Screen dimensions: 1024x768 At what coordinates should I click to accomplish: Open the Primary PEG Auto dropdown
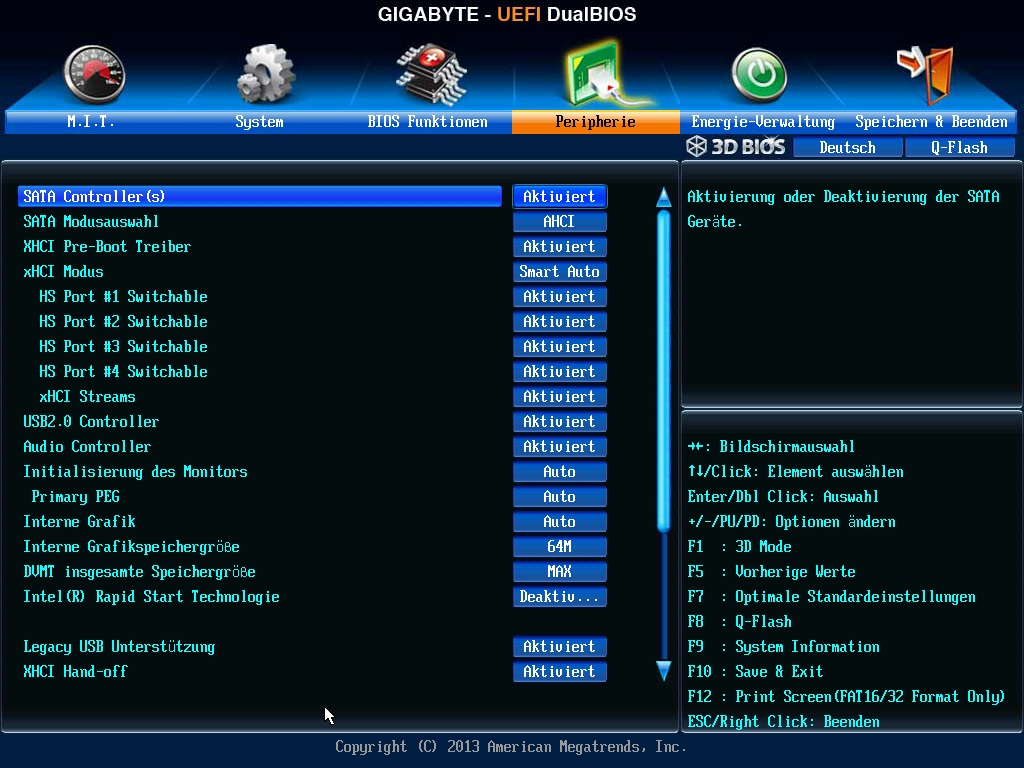[560, 497]
